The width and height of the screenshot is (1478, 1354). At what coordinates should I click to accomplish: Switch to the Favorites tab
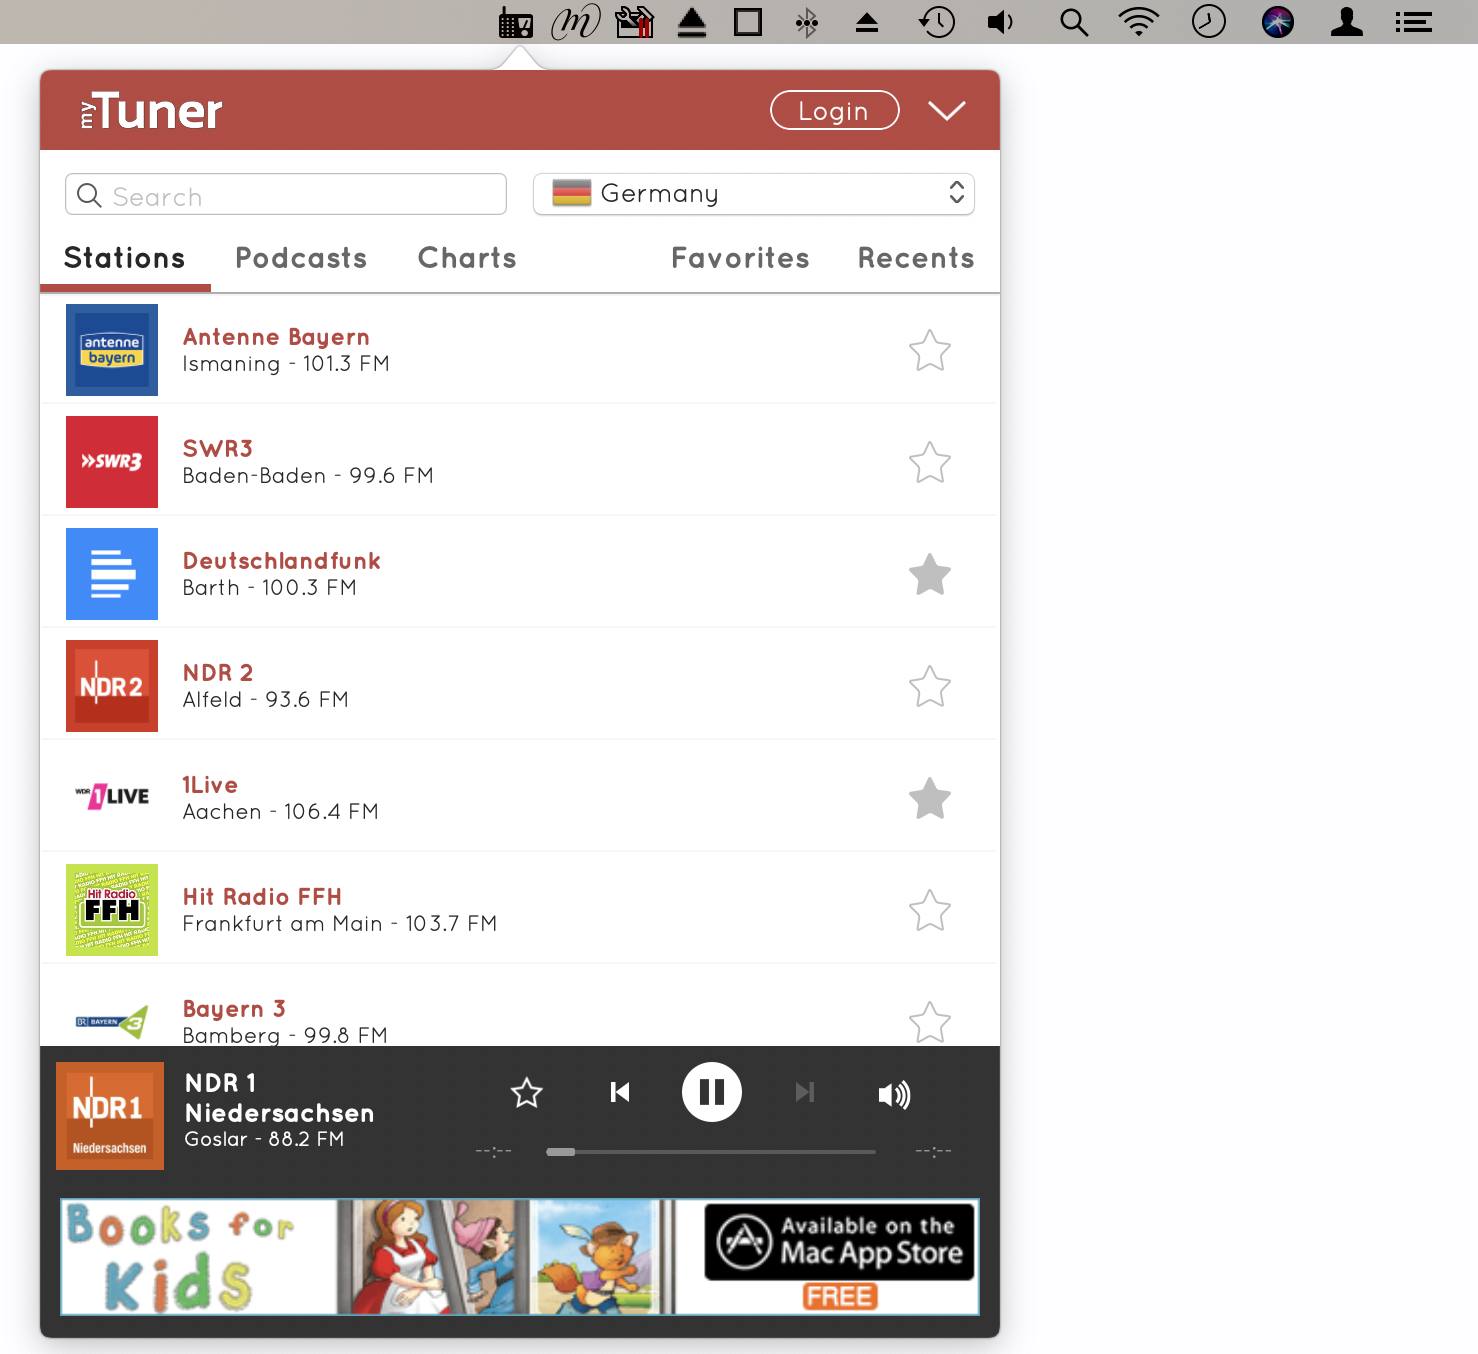pyautogui.click(x=740, y=258)
